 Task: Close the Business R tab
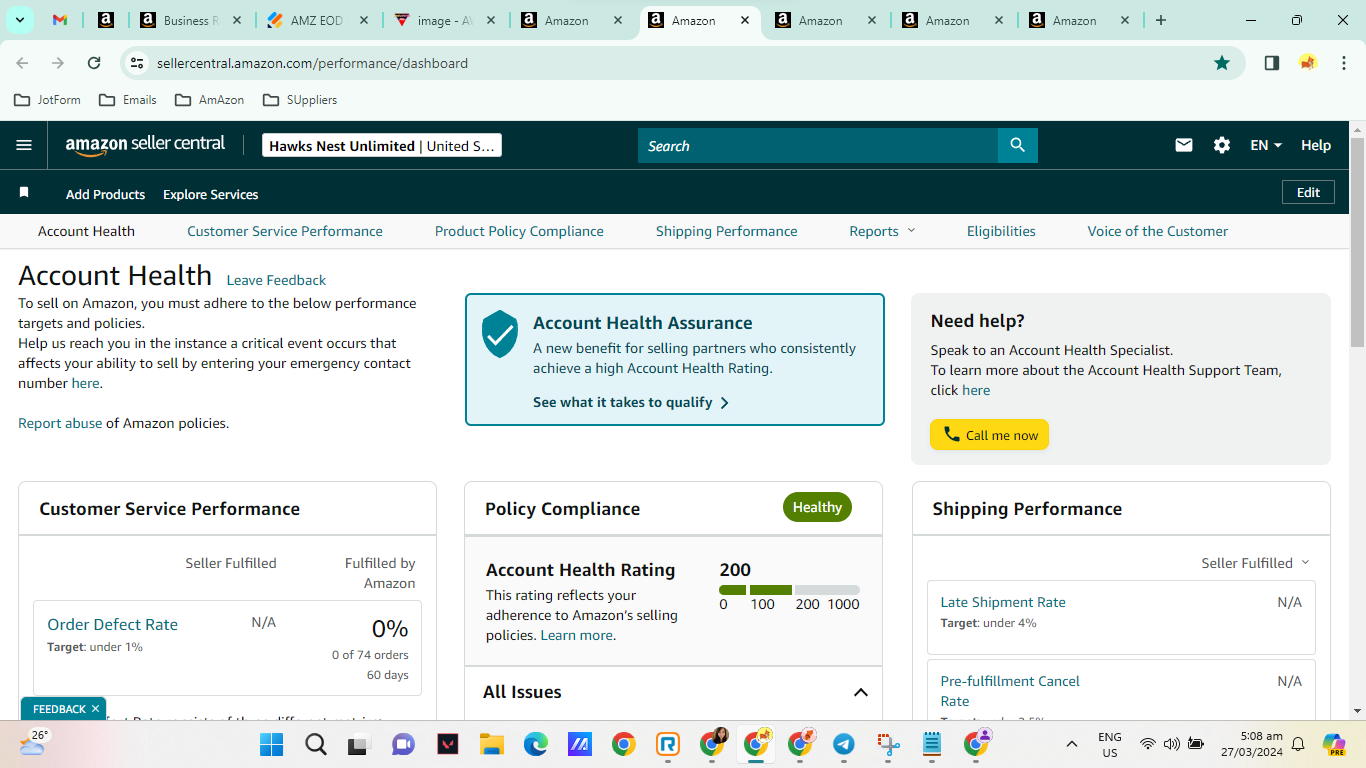tap(236, 20)
